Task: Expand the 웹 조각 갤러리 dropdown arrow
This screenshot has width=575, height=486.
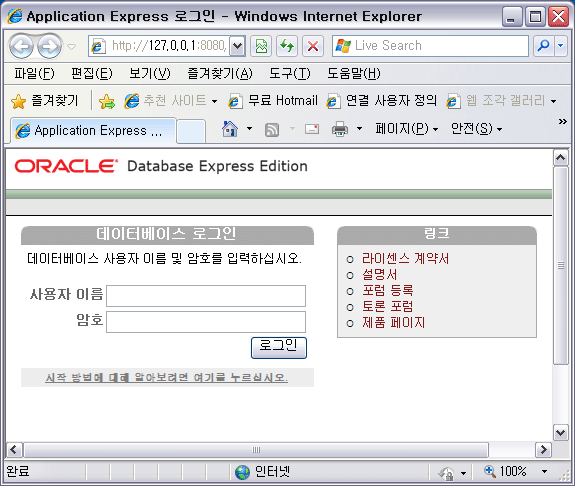Action: [553, 101]
